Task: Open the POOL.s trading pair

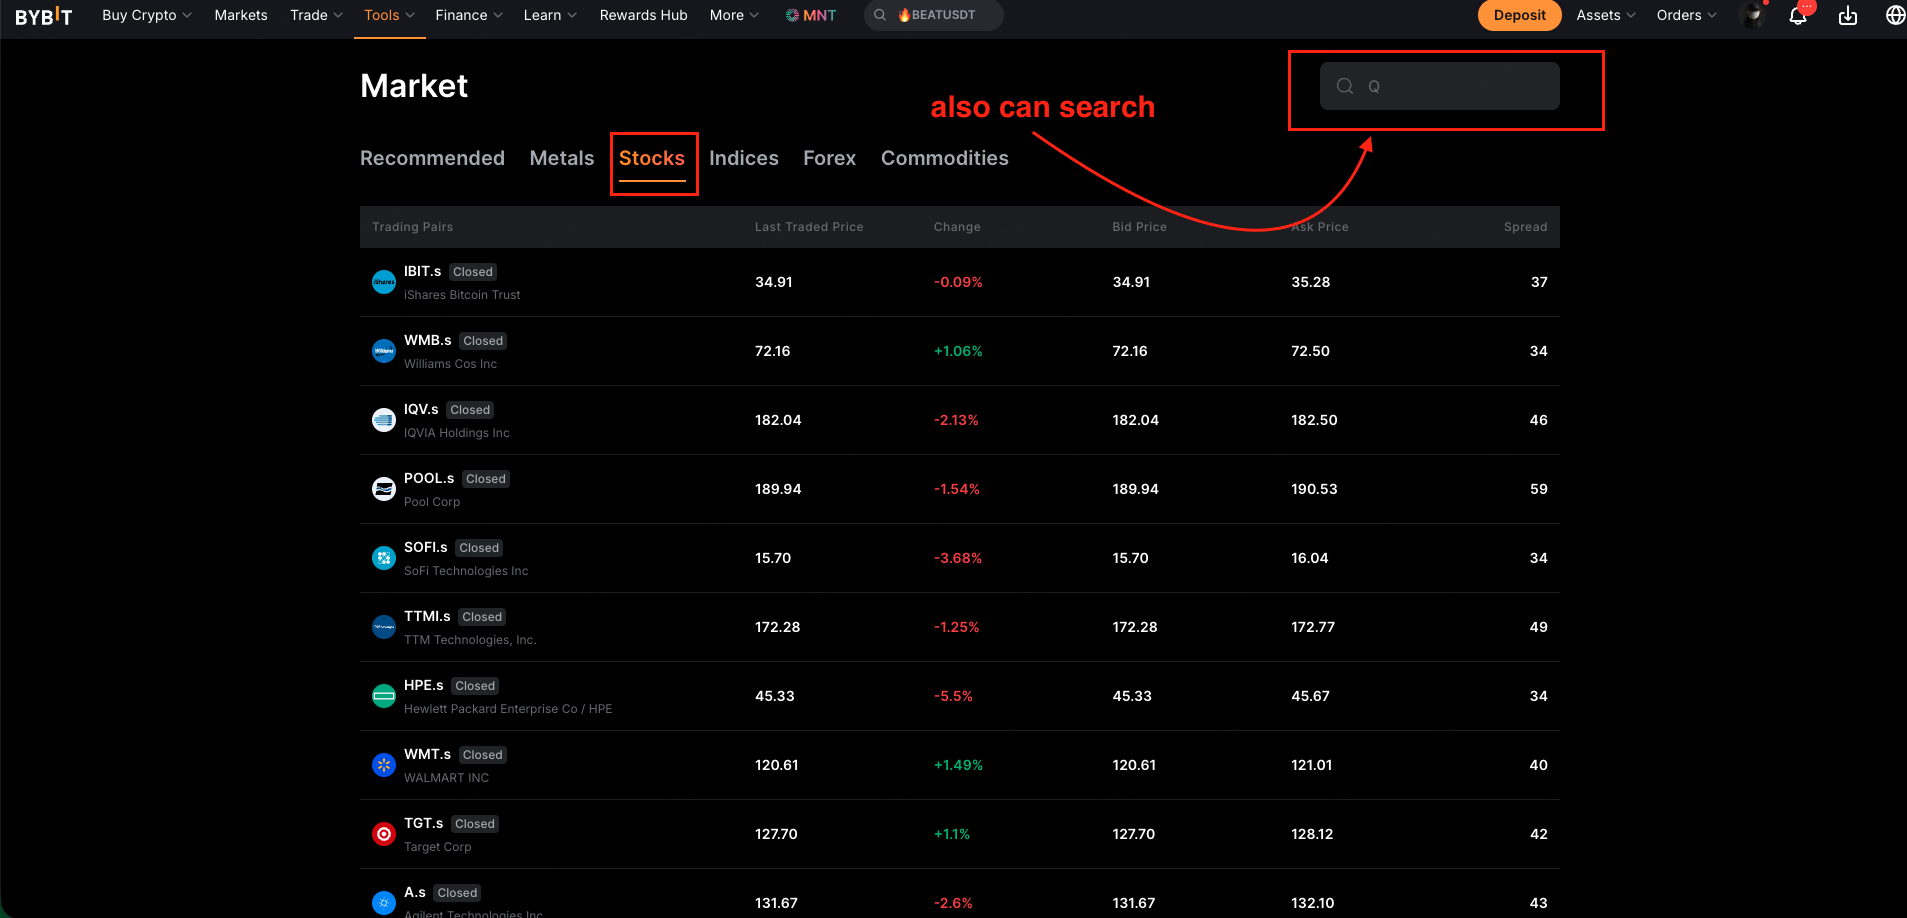Action: click(960, 489)
